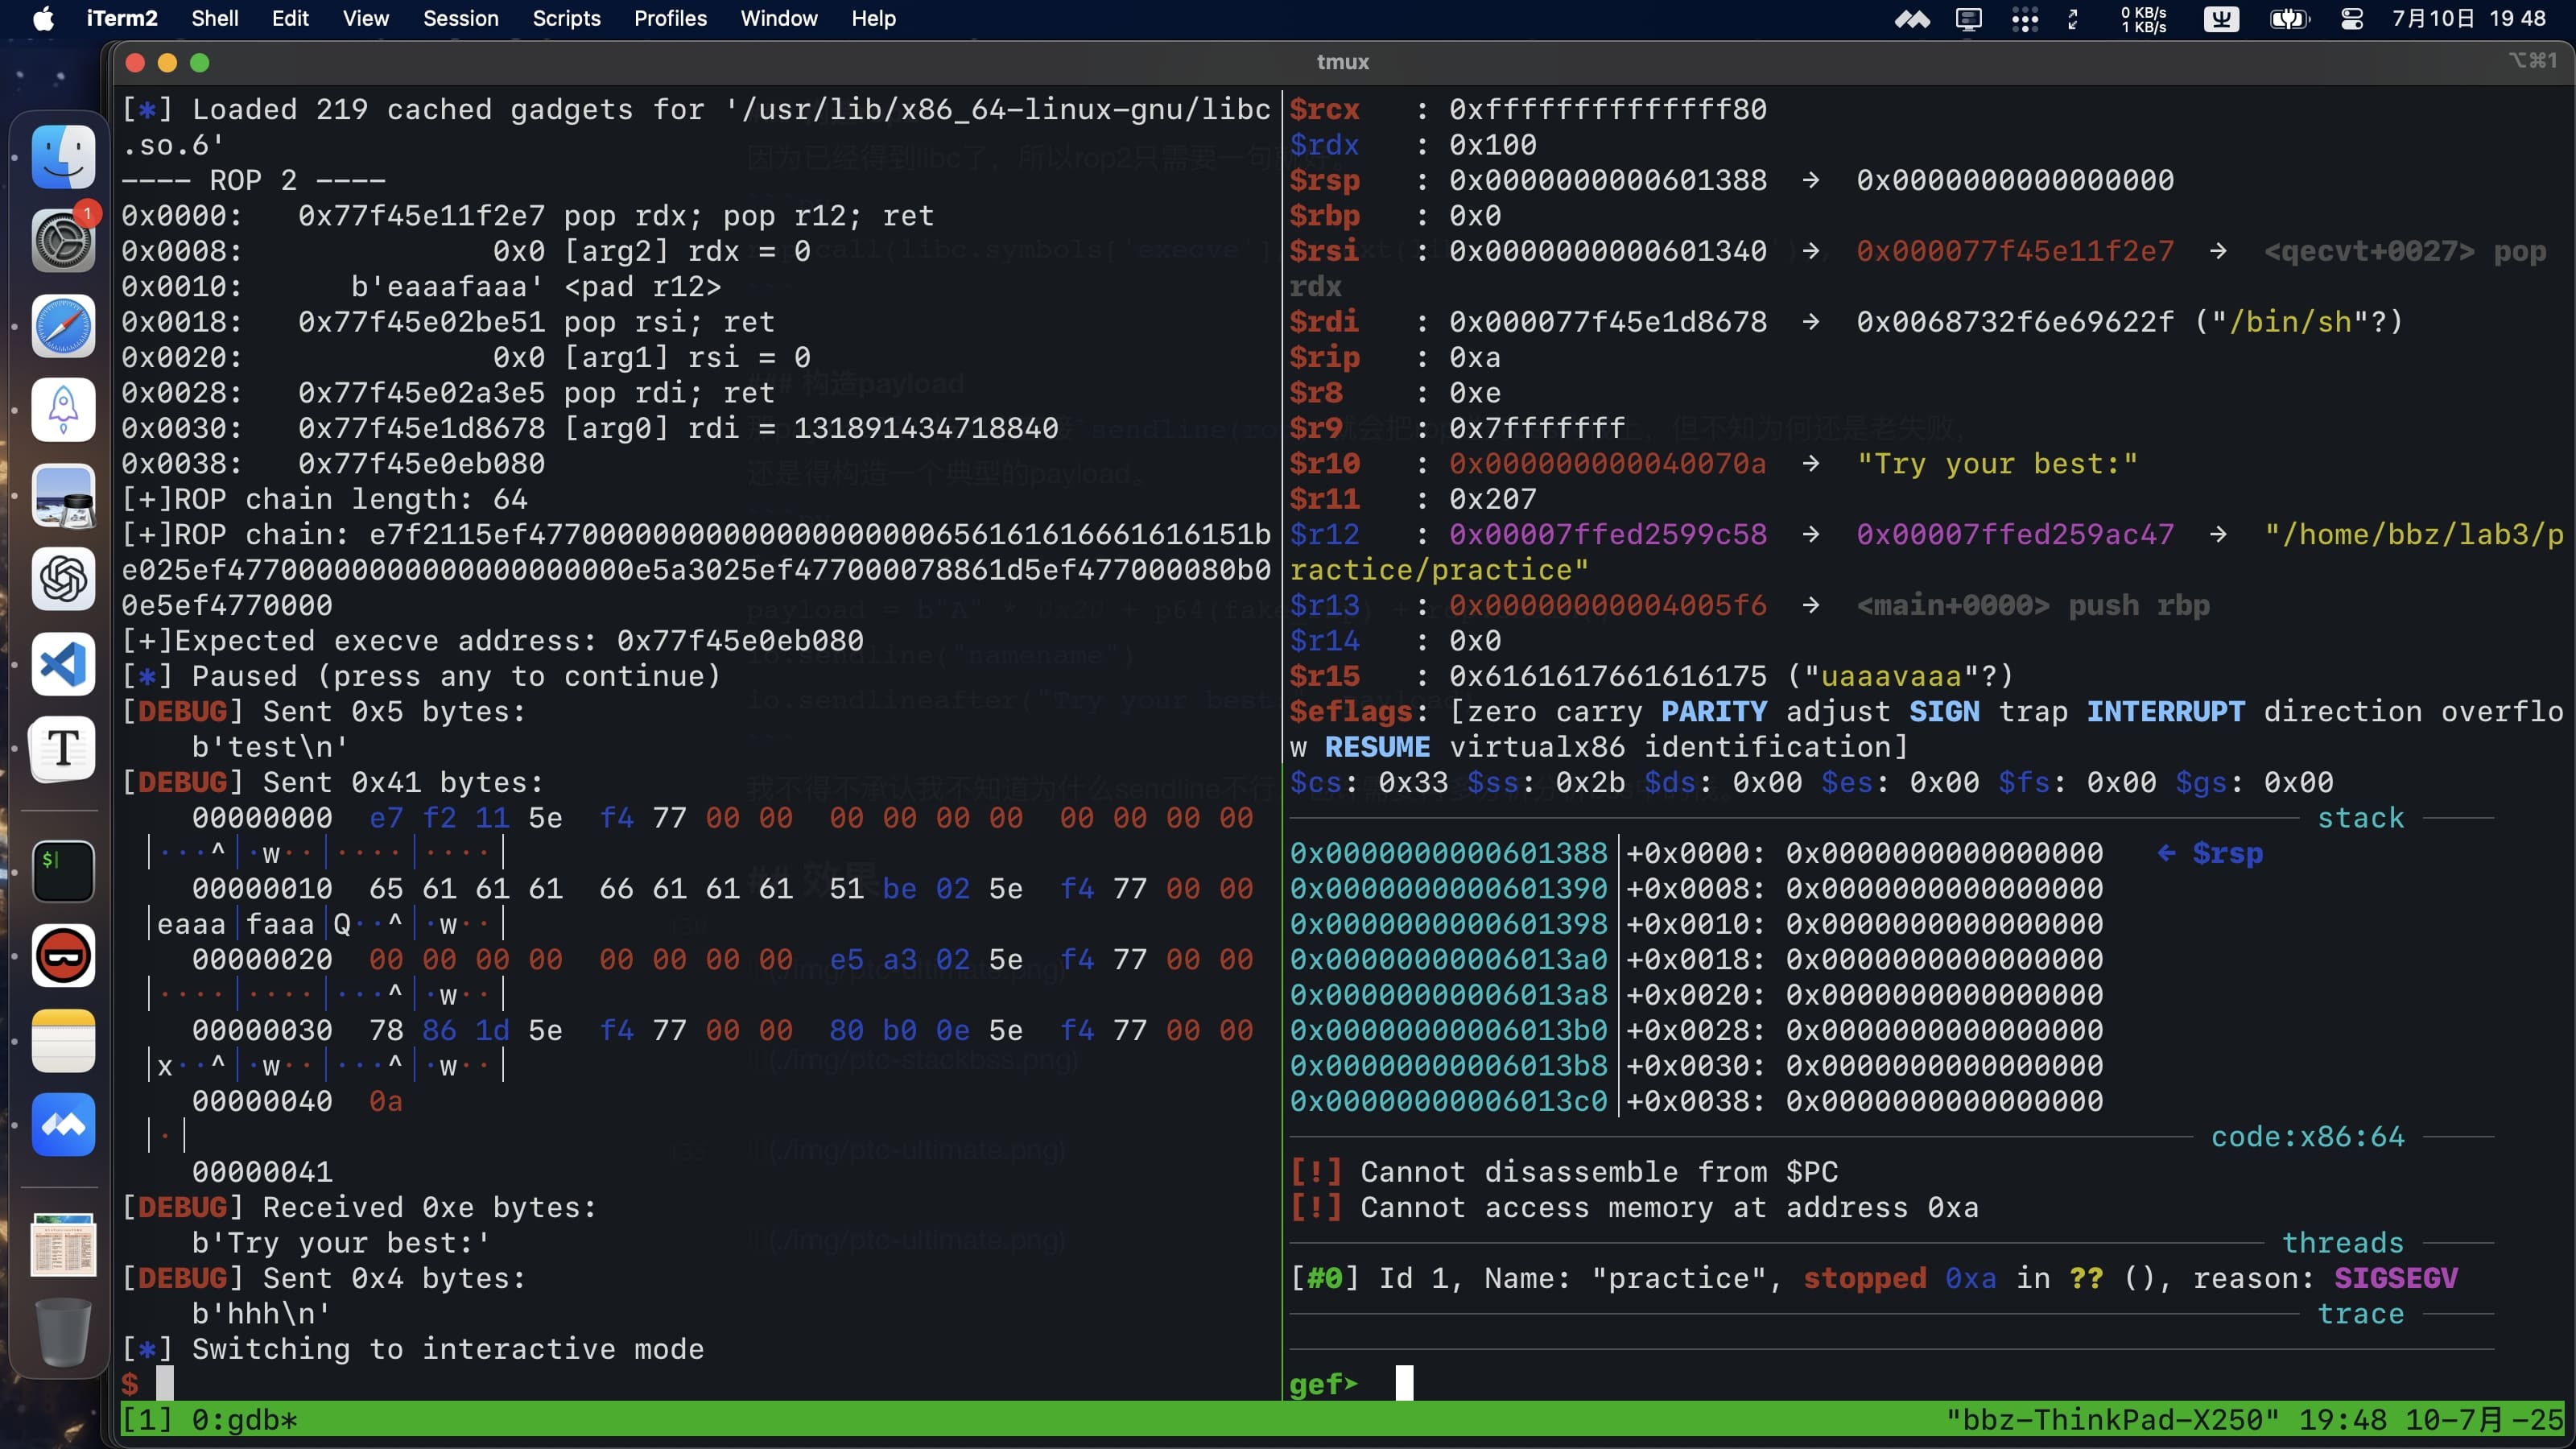
Task: Open the Session menu
Action: pyautogui.click(x=460, y=19)
